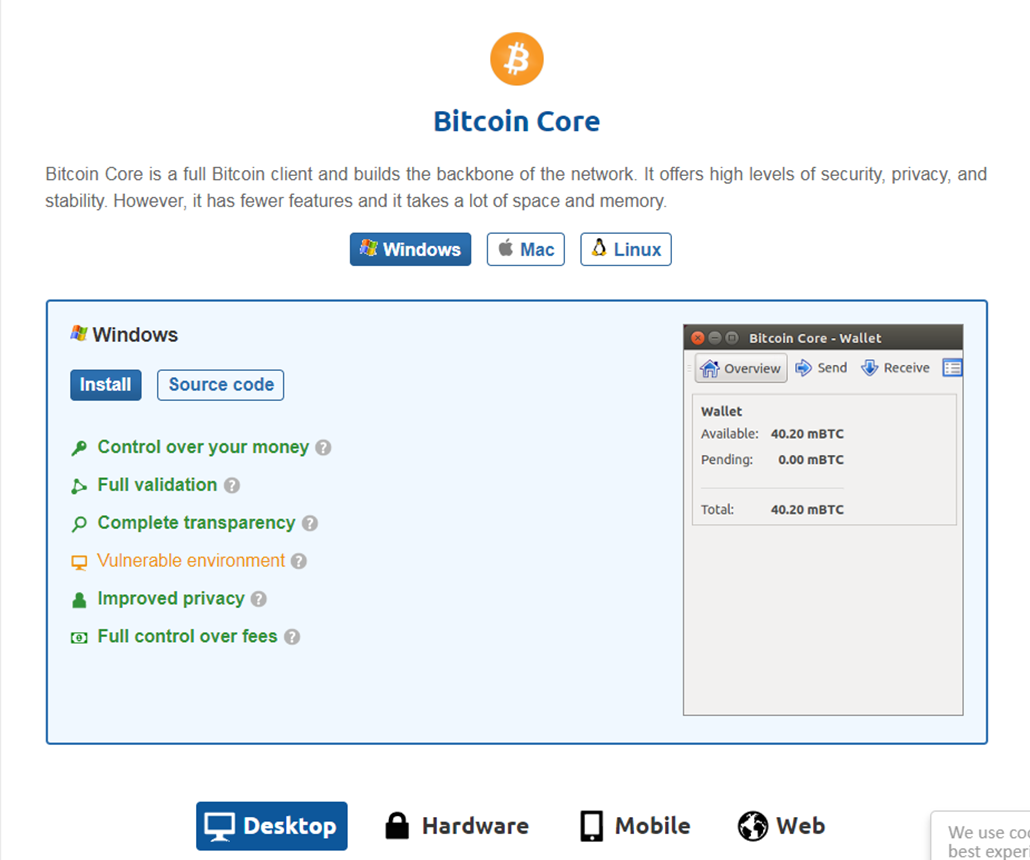The width and height of the screenshot is (1030, 860).
Task: Show help for Full validation
Action: point(232,486)
